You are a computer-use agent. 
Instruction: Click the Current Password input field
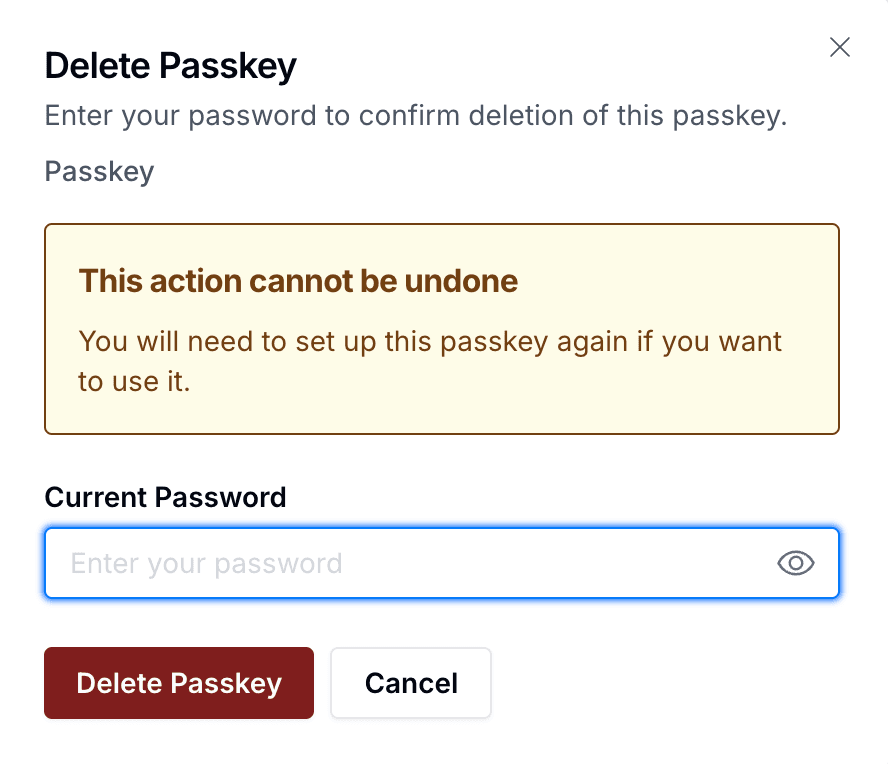click(x=400, y=563)
